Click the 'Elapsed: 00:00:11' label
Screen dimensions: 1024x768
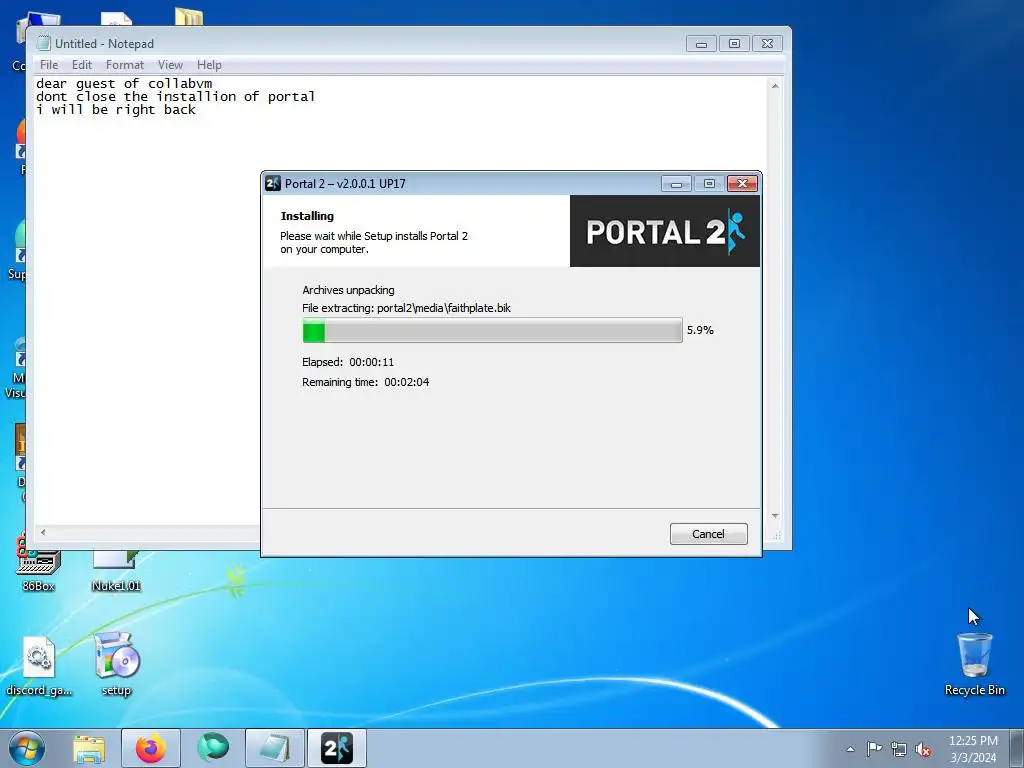coord(348,362)
